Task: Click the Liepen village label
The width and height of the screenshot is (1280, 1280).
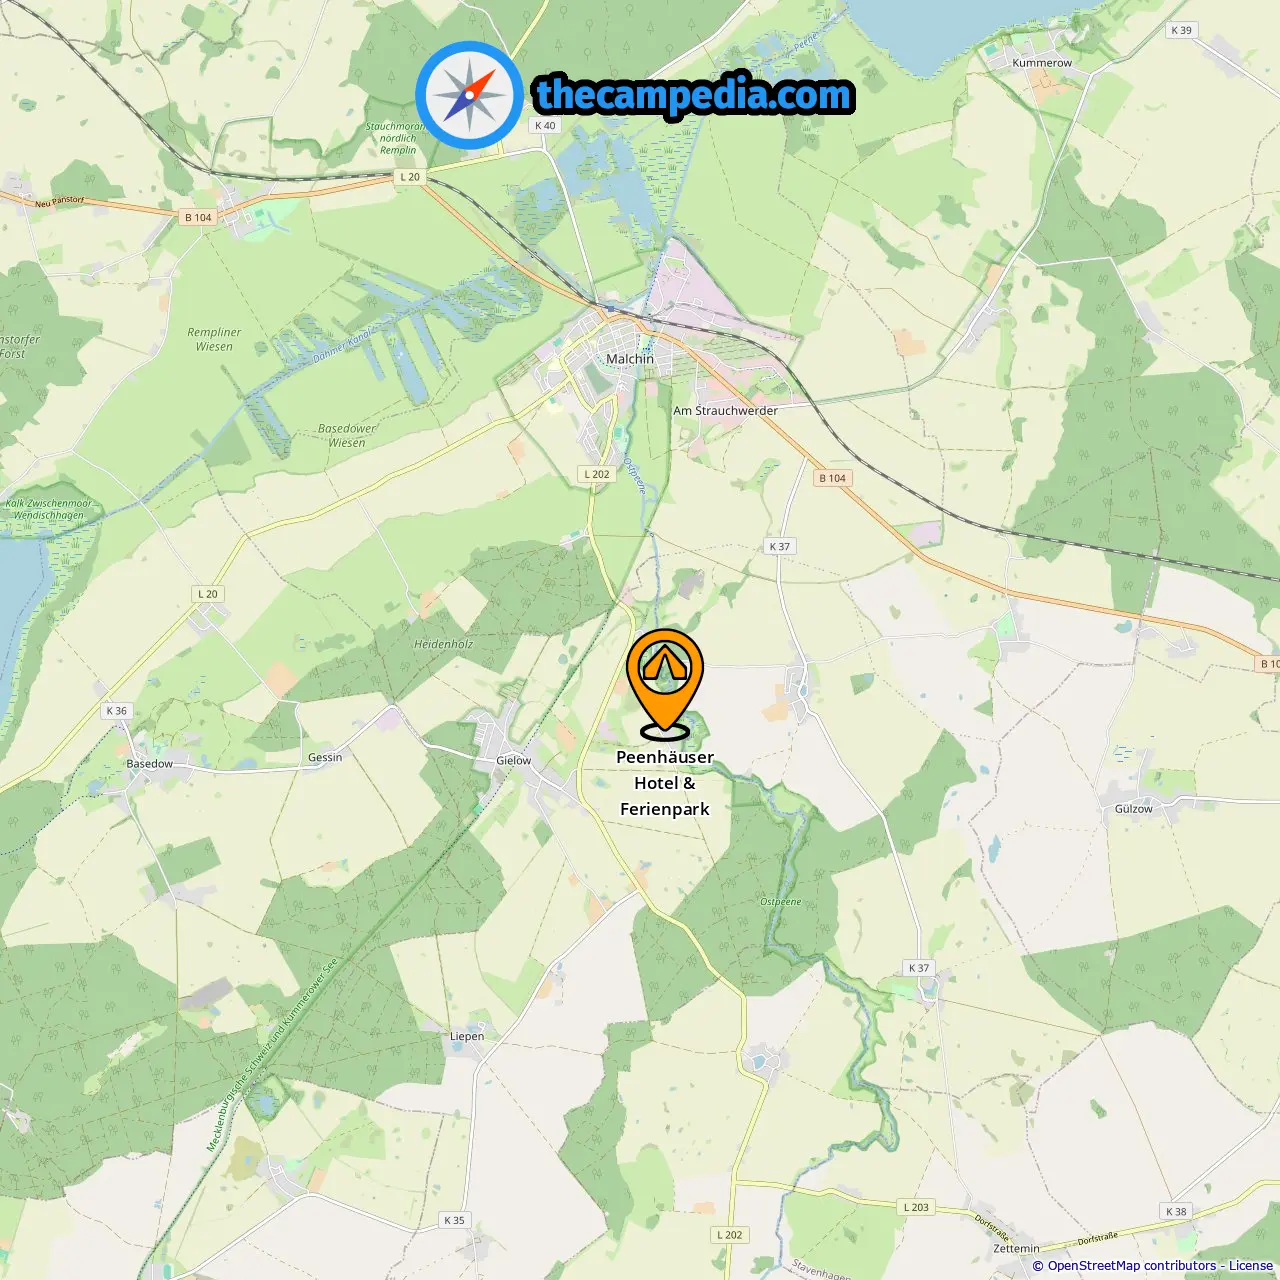Action: coord(467,1036)
